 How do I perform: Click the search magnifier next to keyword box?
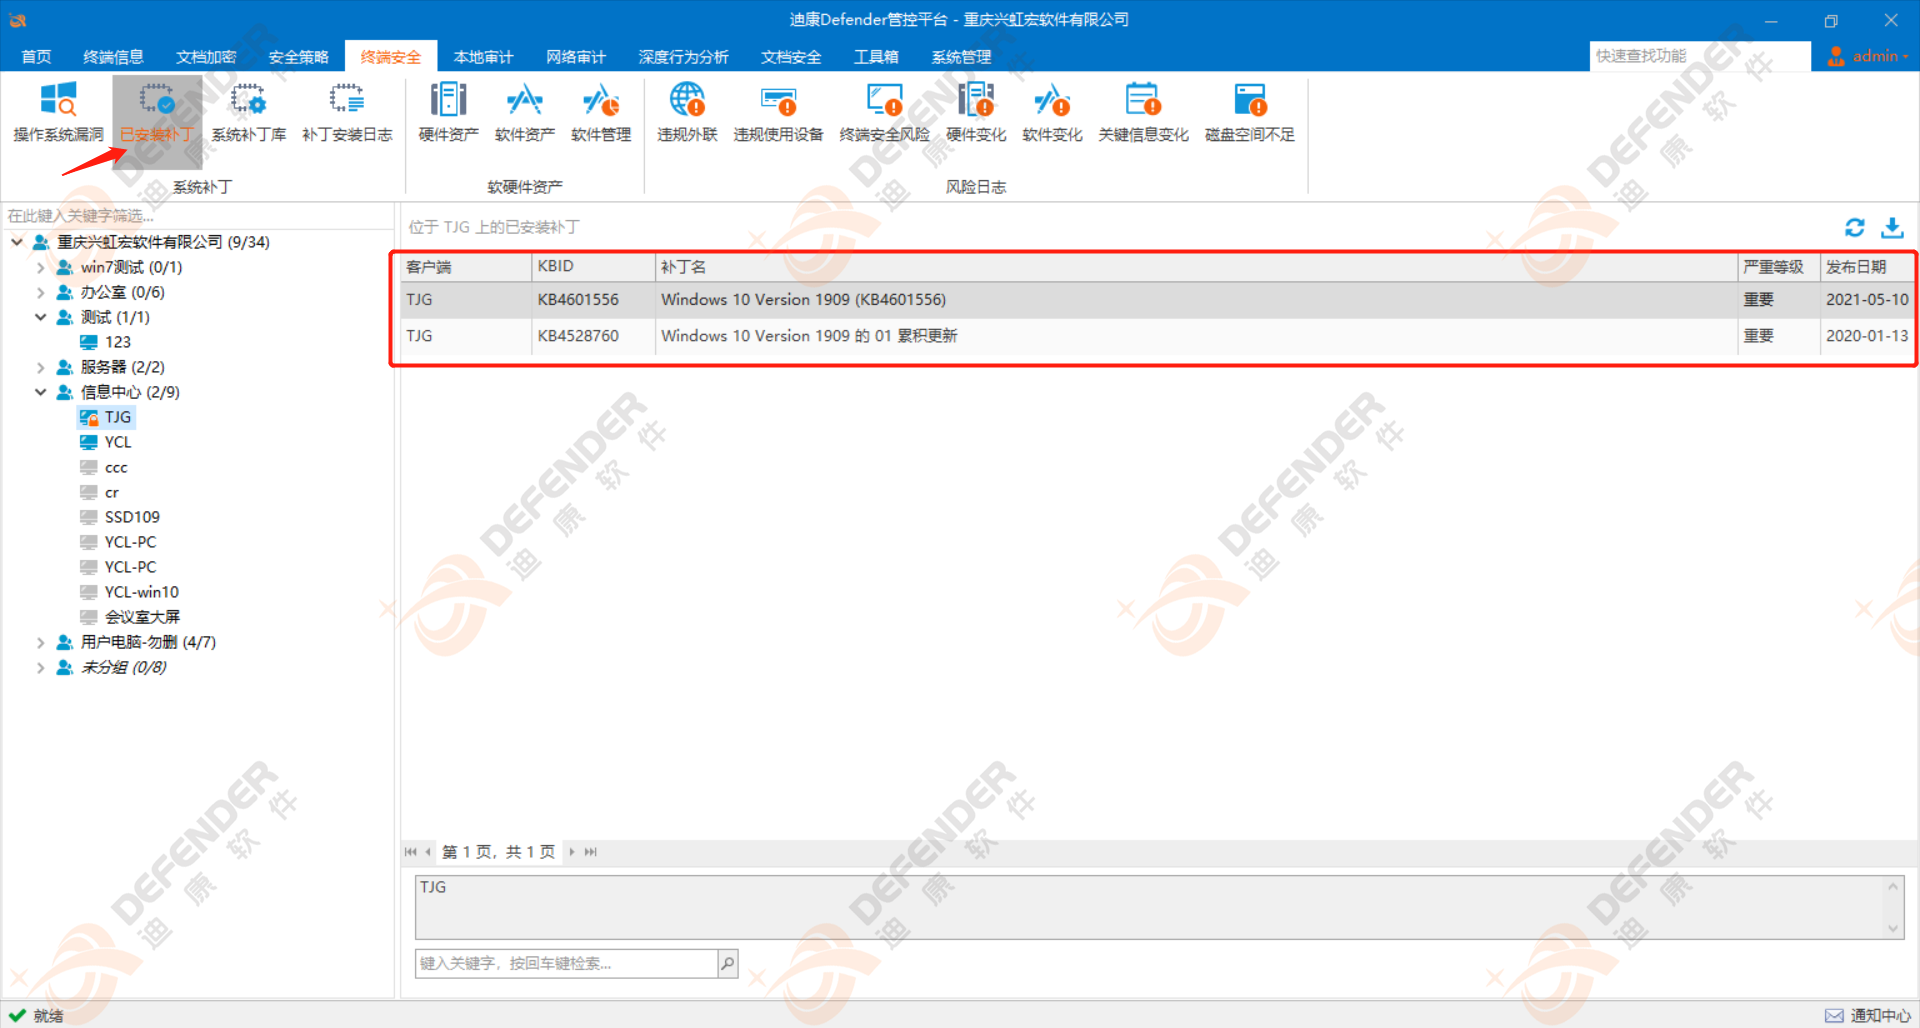tap(727, 963)
